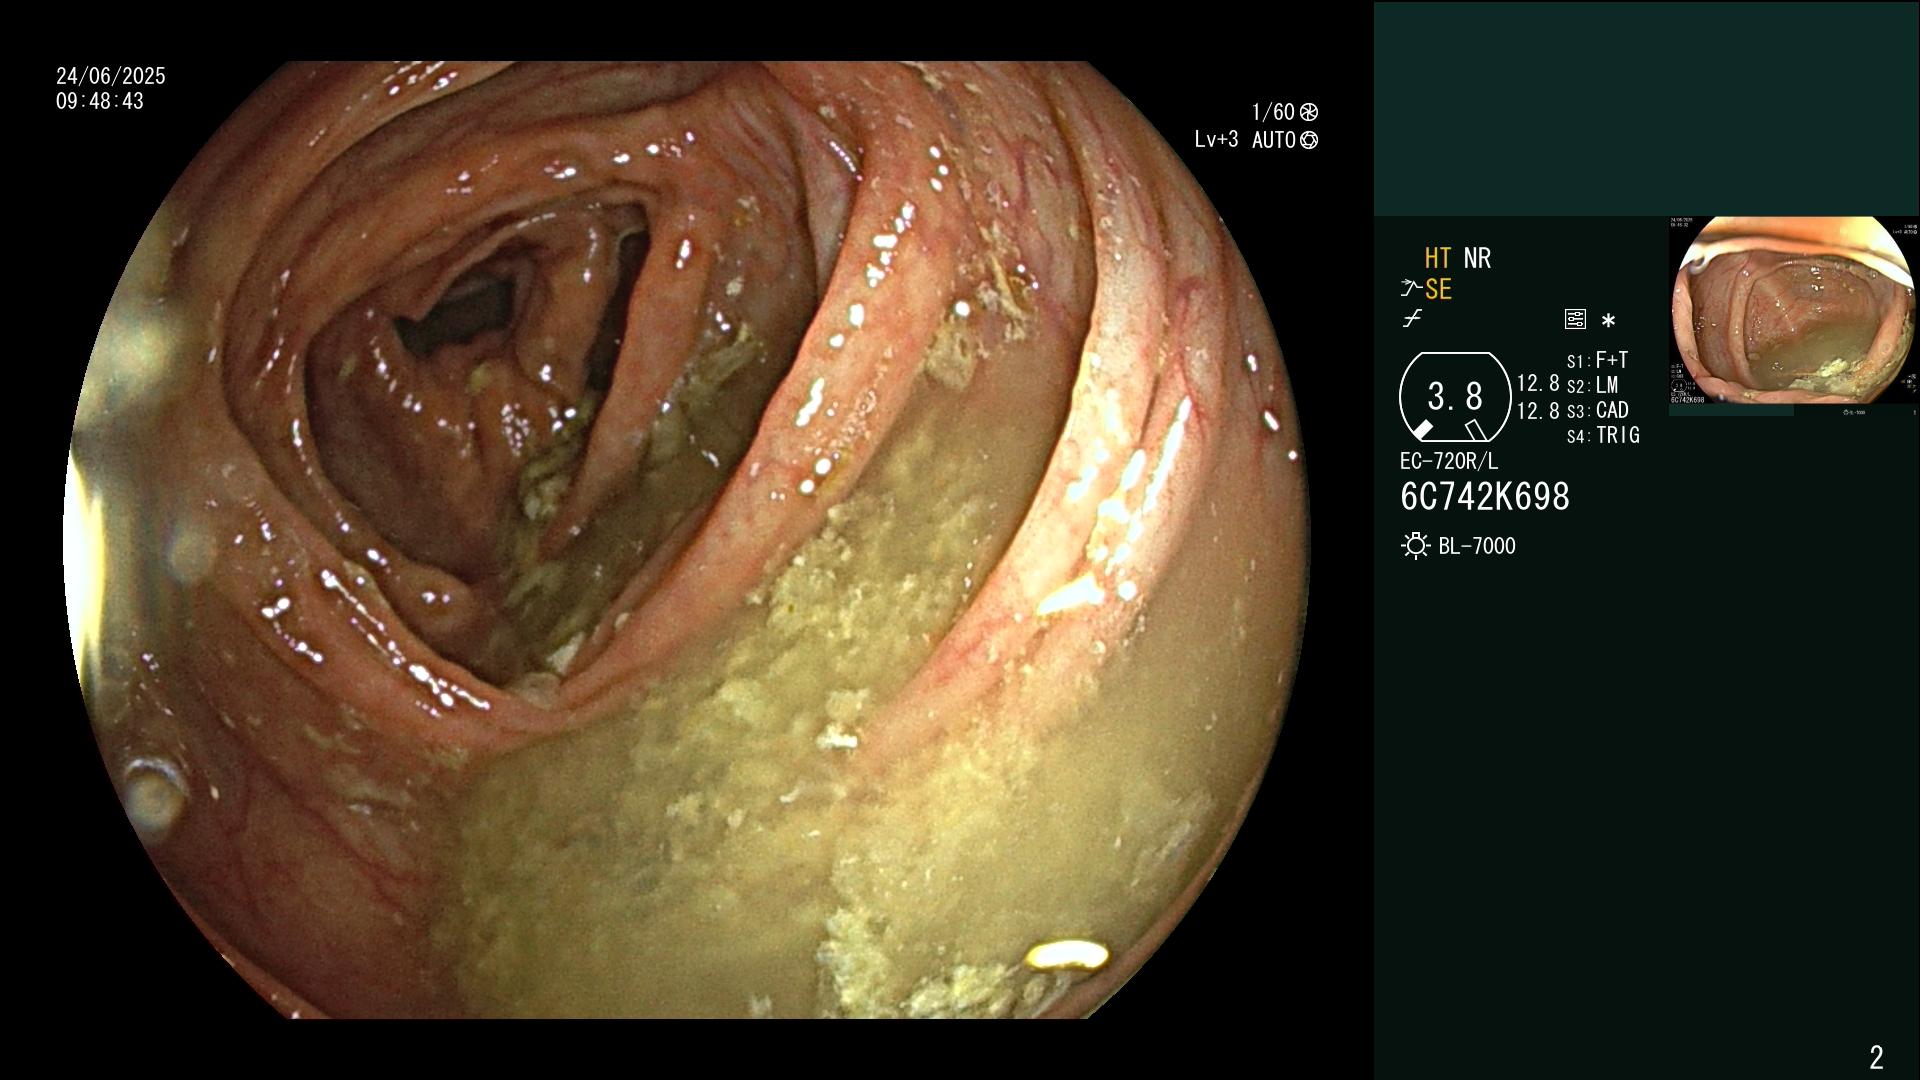The width and height of the screenshot is (1920, 1080).
Task: Click the lower 12.8 diameter value
Action: 1538,410
